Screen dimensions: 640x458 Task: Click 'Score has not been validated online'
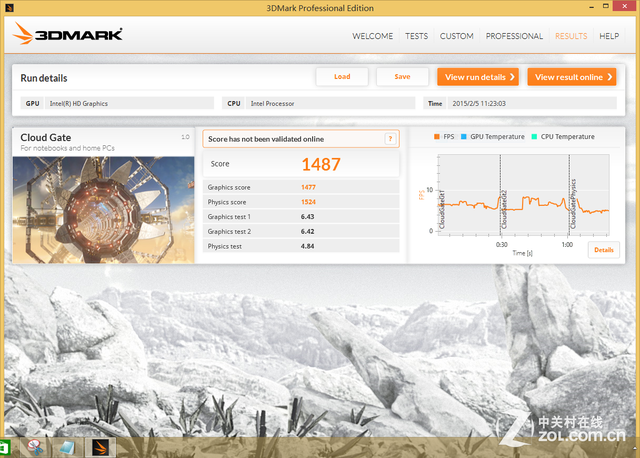point(266,139)
